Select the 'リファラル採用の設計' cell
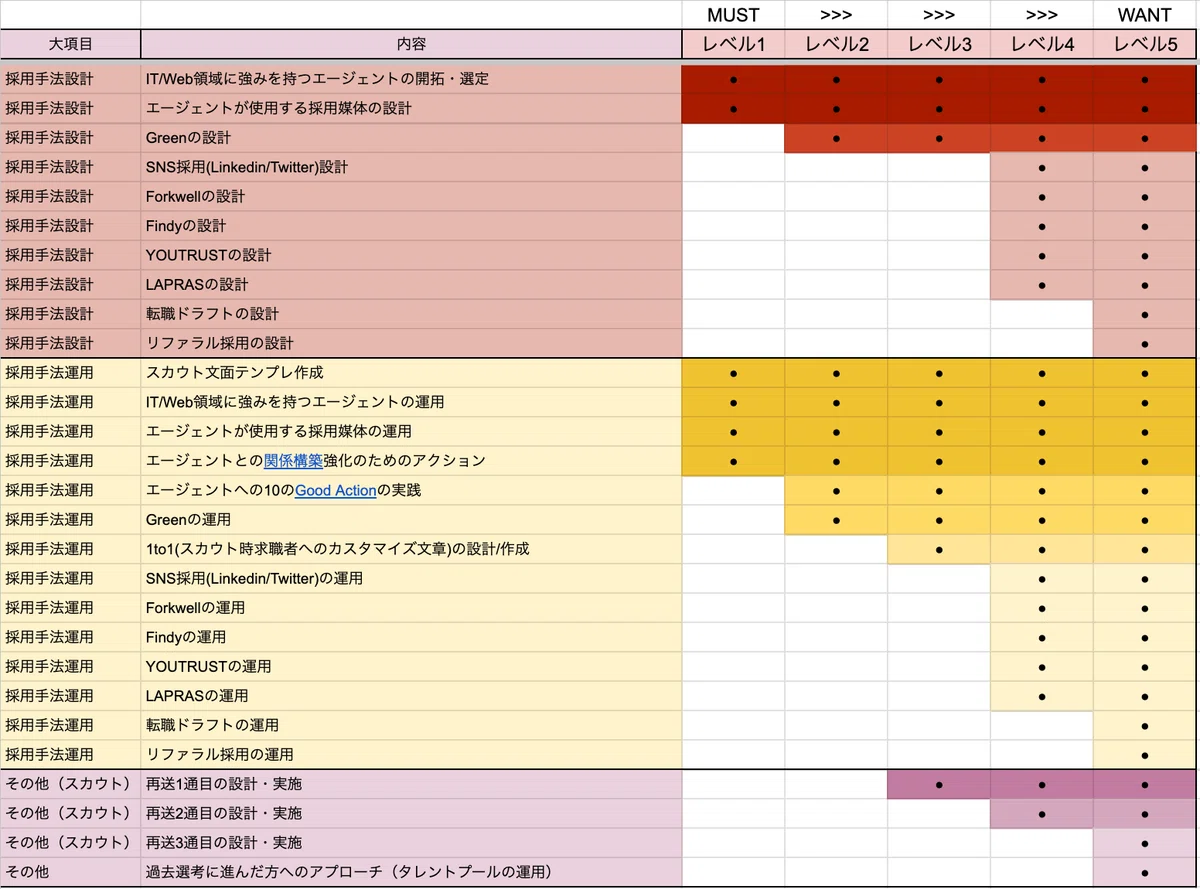This screenshot has width=1200, height=889. click(411, 343)
